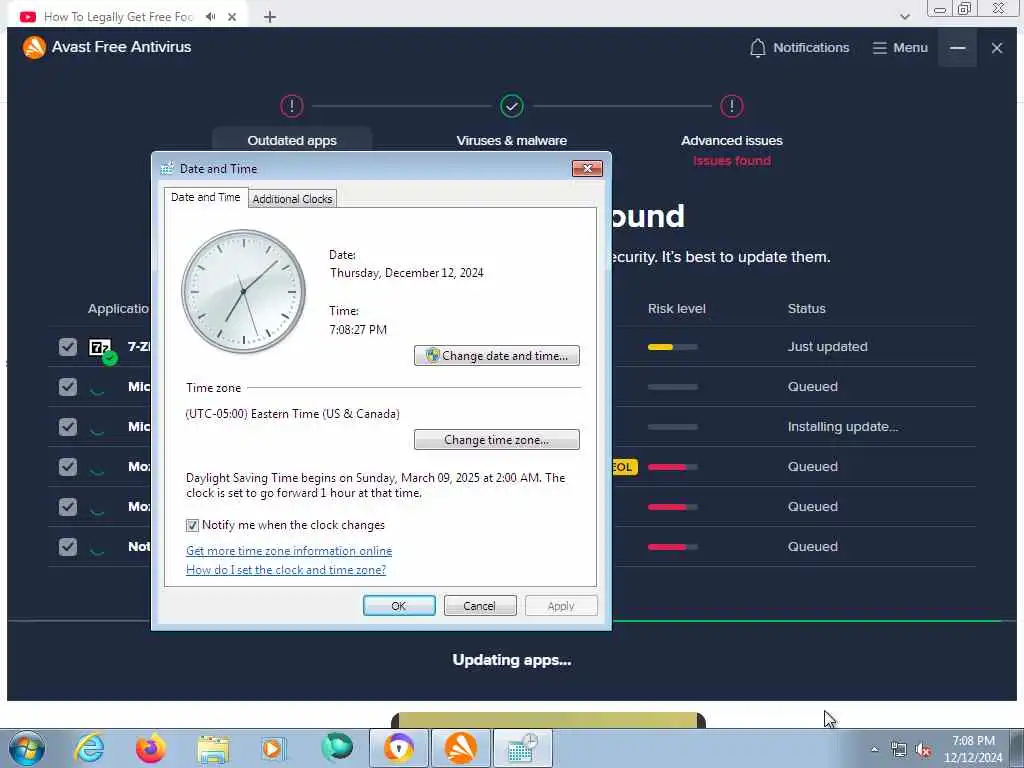
Task: Click the Eastern Time zone text
Action: pyautogui.click(x=293, y=414)
